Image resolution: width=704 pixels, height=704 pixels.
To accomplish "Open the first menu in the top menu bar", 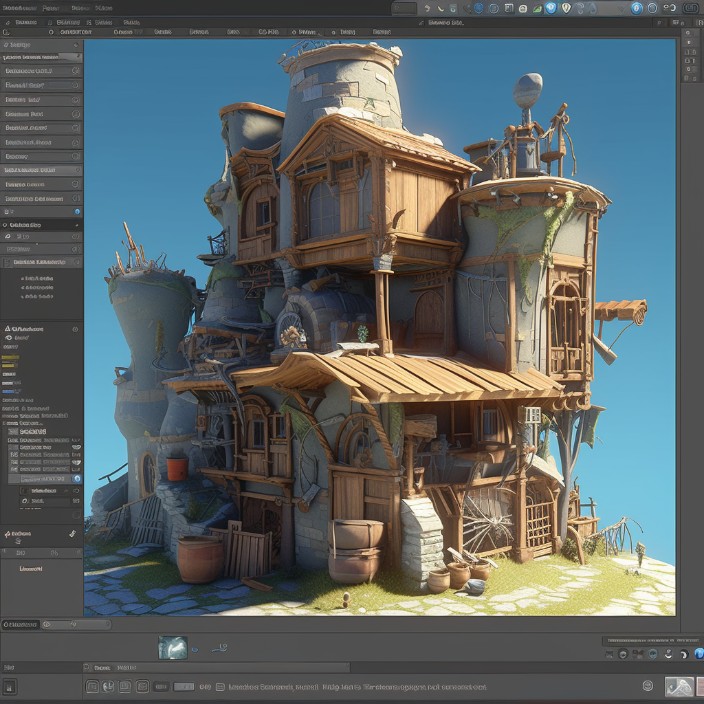I will pos(19,8).
